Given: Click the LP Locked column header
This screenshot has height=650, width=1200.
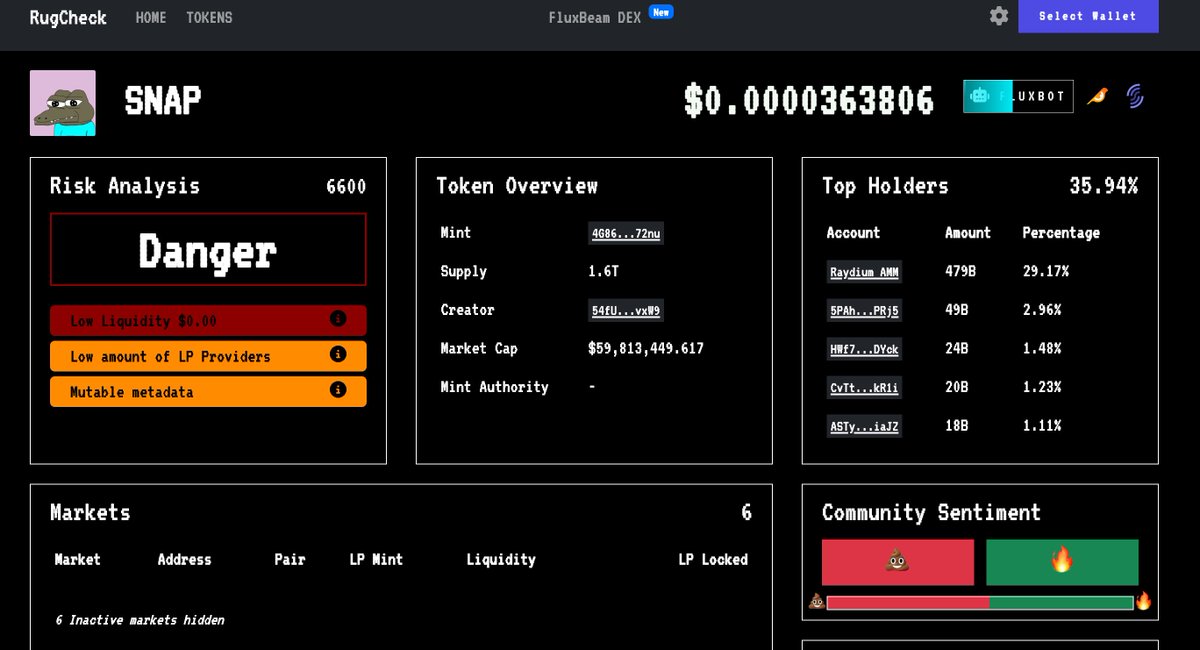Looking at the screenshot, I should [713, 559].
